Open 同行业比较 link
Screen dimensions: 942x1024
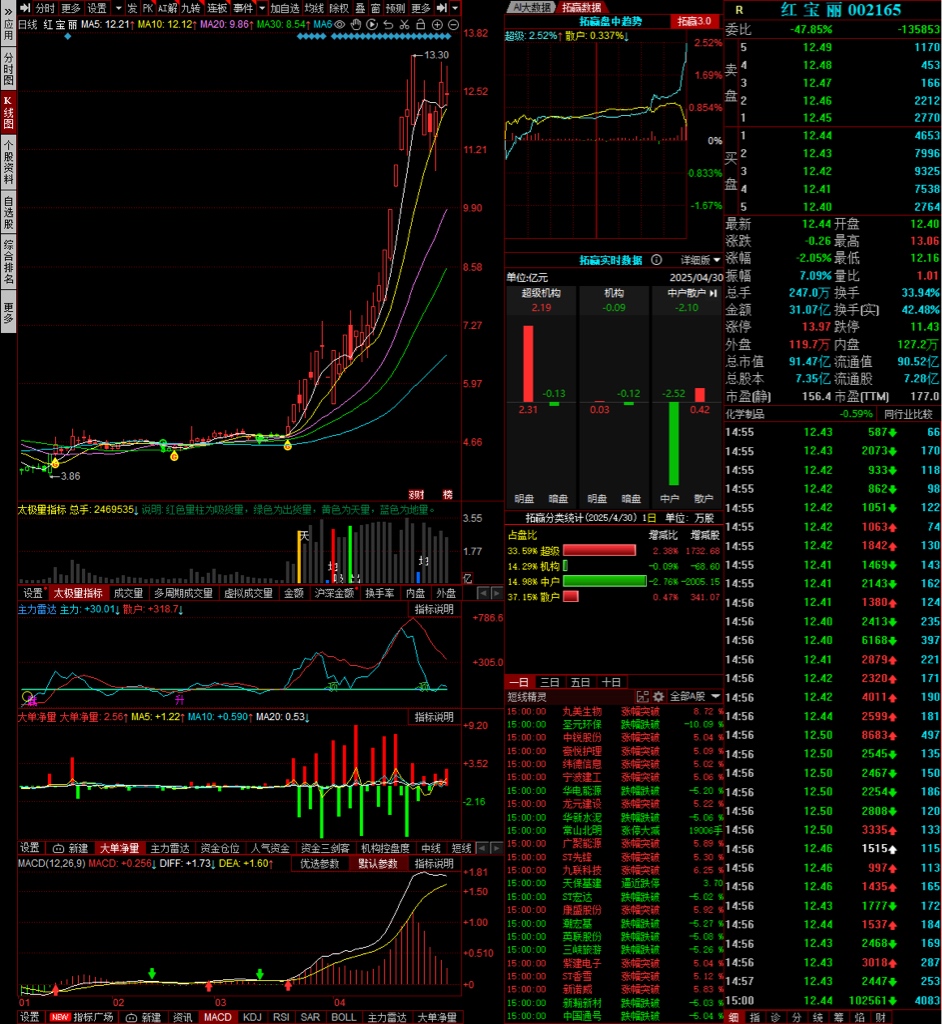click(x=908, y=414)
